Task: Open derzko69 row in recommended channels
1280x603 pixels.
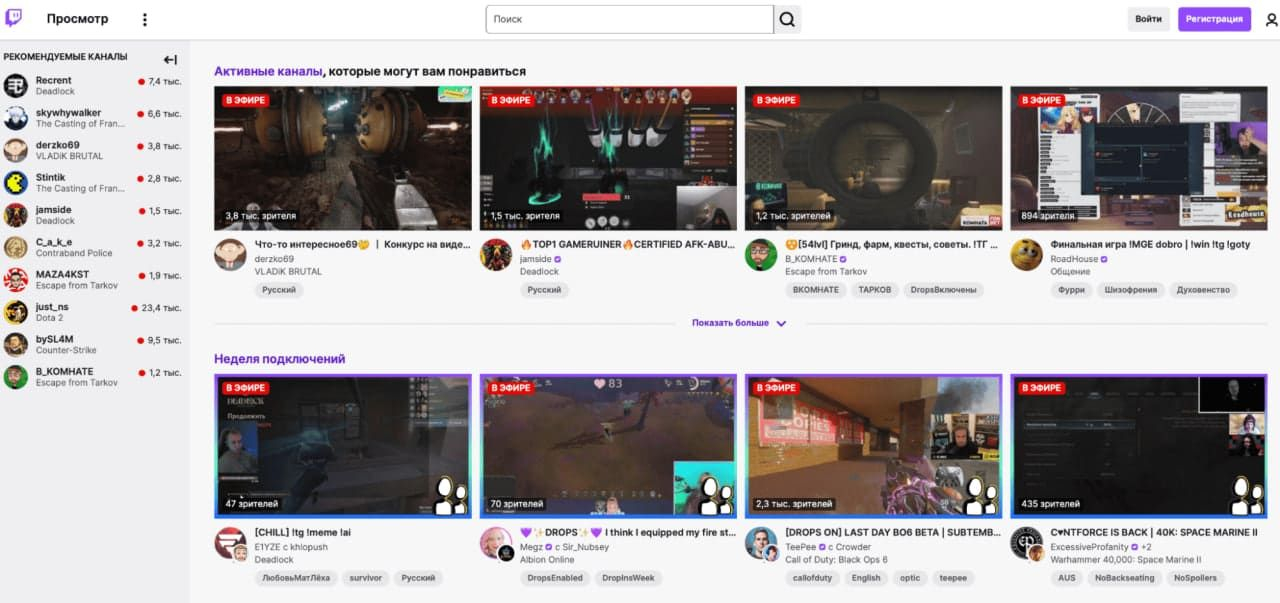Action: tap(93, 151)
